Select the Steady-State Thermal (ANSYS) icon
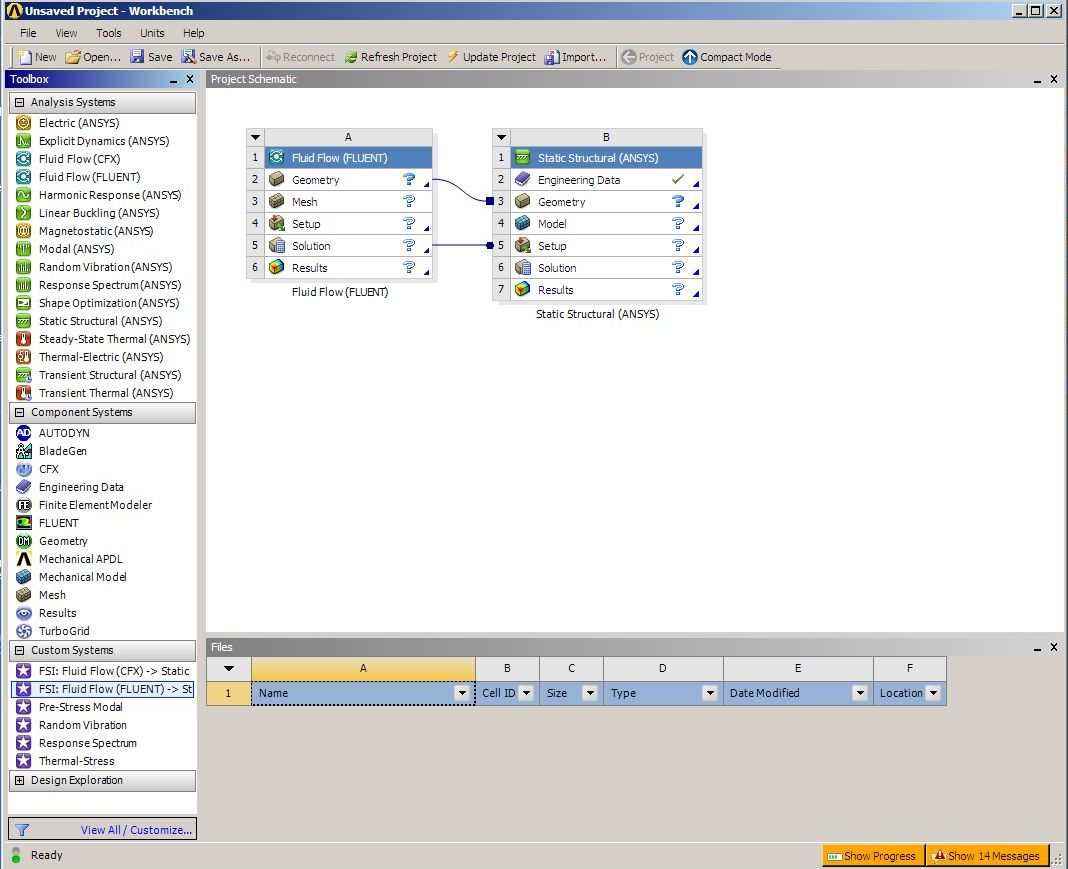The height and width of the screenshot is (869, 1068). (x=24, y=338)
